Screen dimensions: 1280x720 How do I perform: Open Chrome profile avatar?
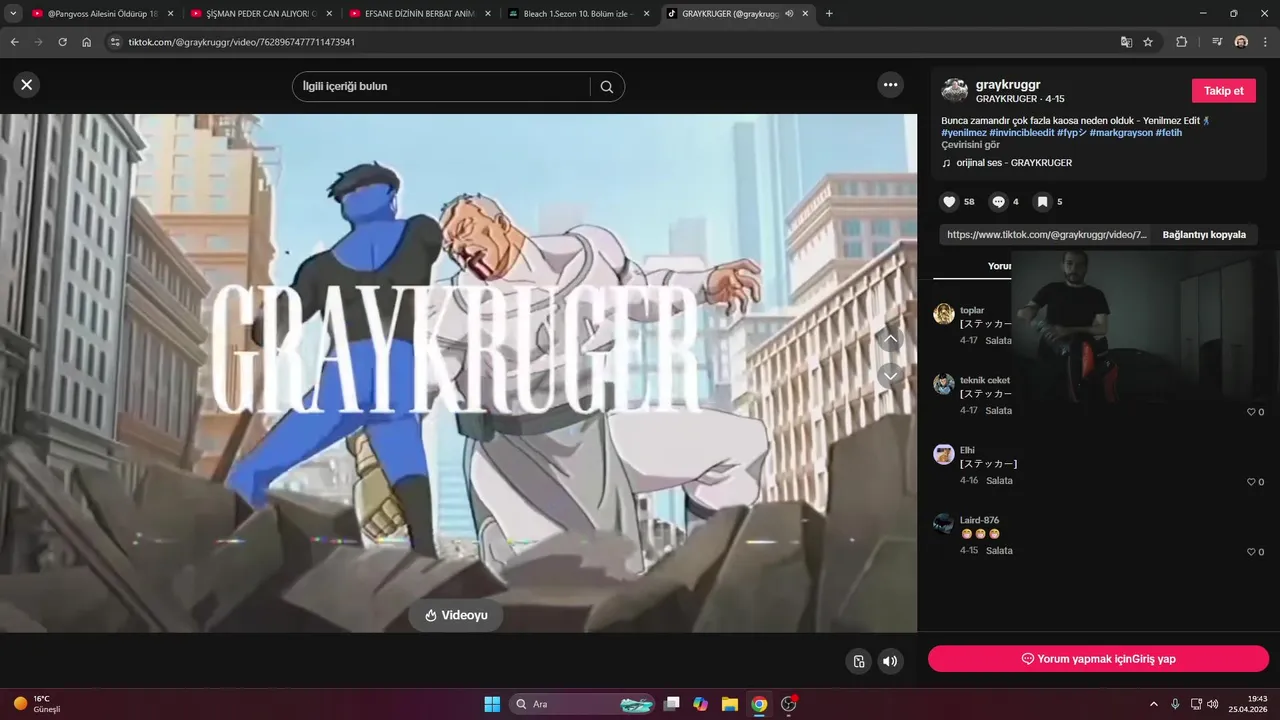[x=1241, y=42]
